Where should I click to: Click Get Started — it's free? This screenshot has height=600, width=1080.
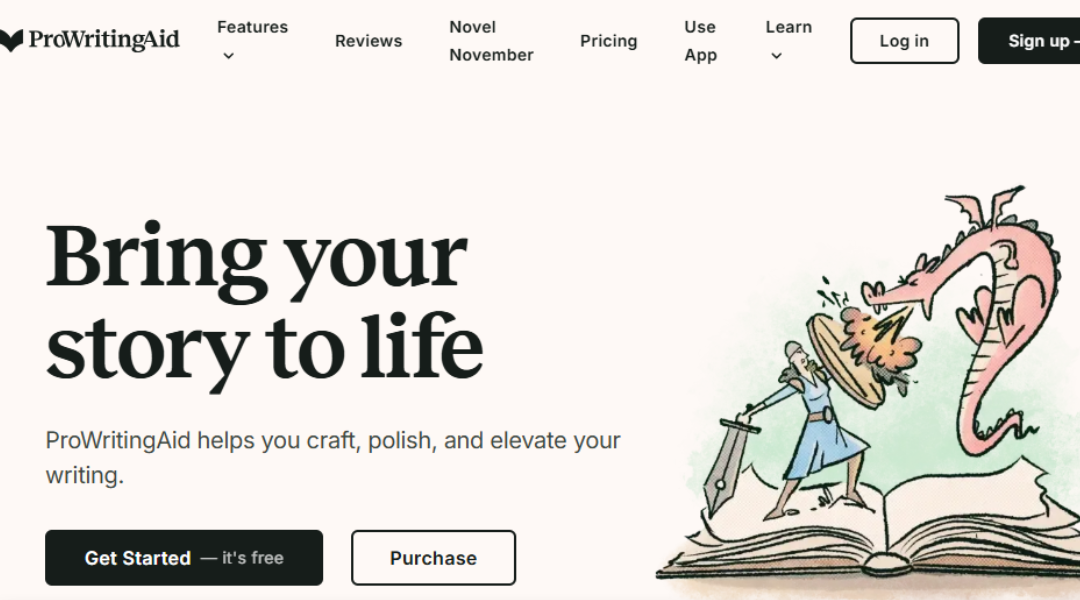(x=184, y=558)
